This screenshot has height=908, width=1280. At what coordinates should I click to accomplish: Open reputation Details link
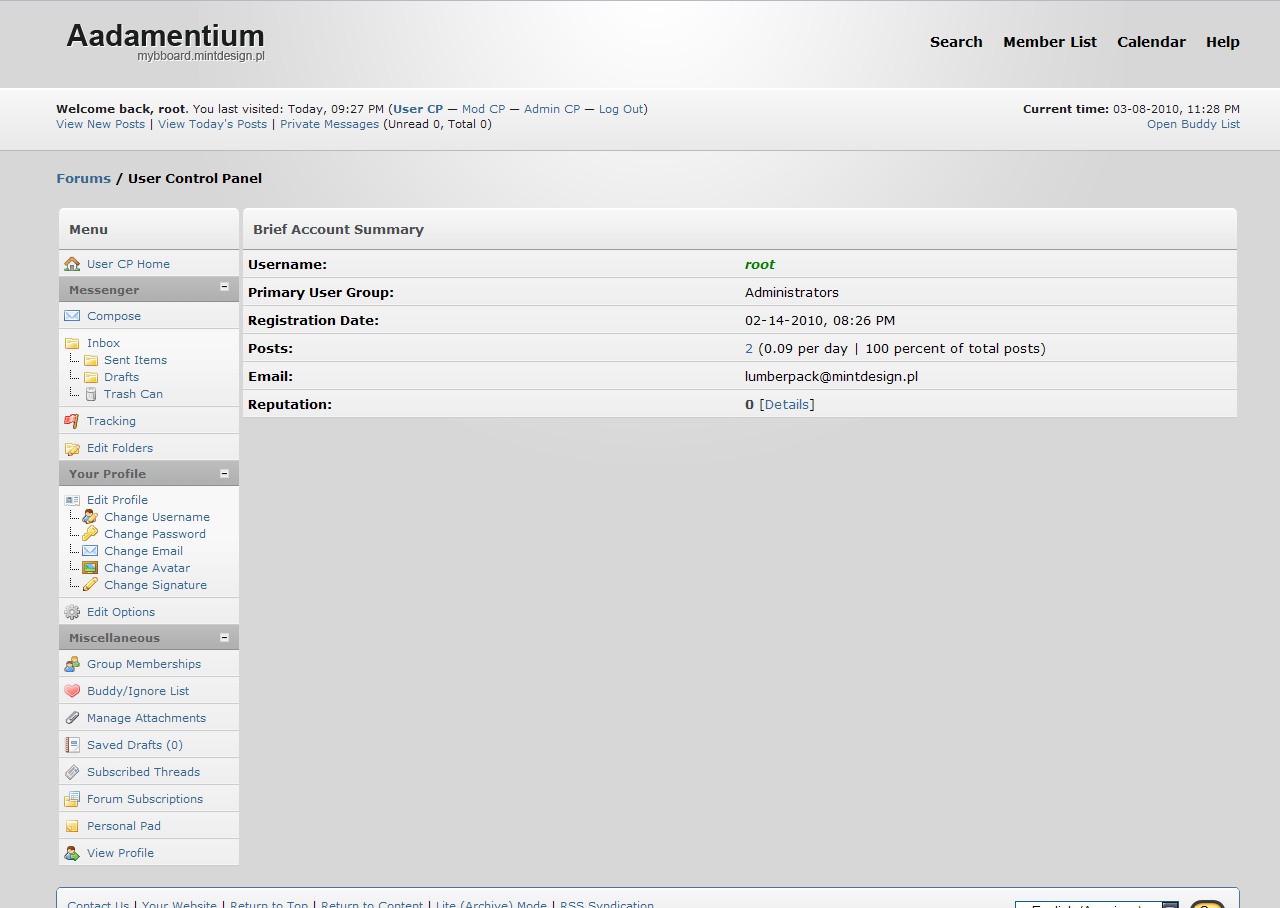click(787, 405)
